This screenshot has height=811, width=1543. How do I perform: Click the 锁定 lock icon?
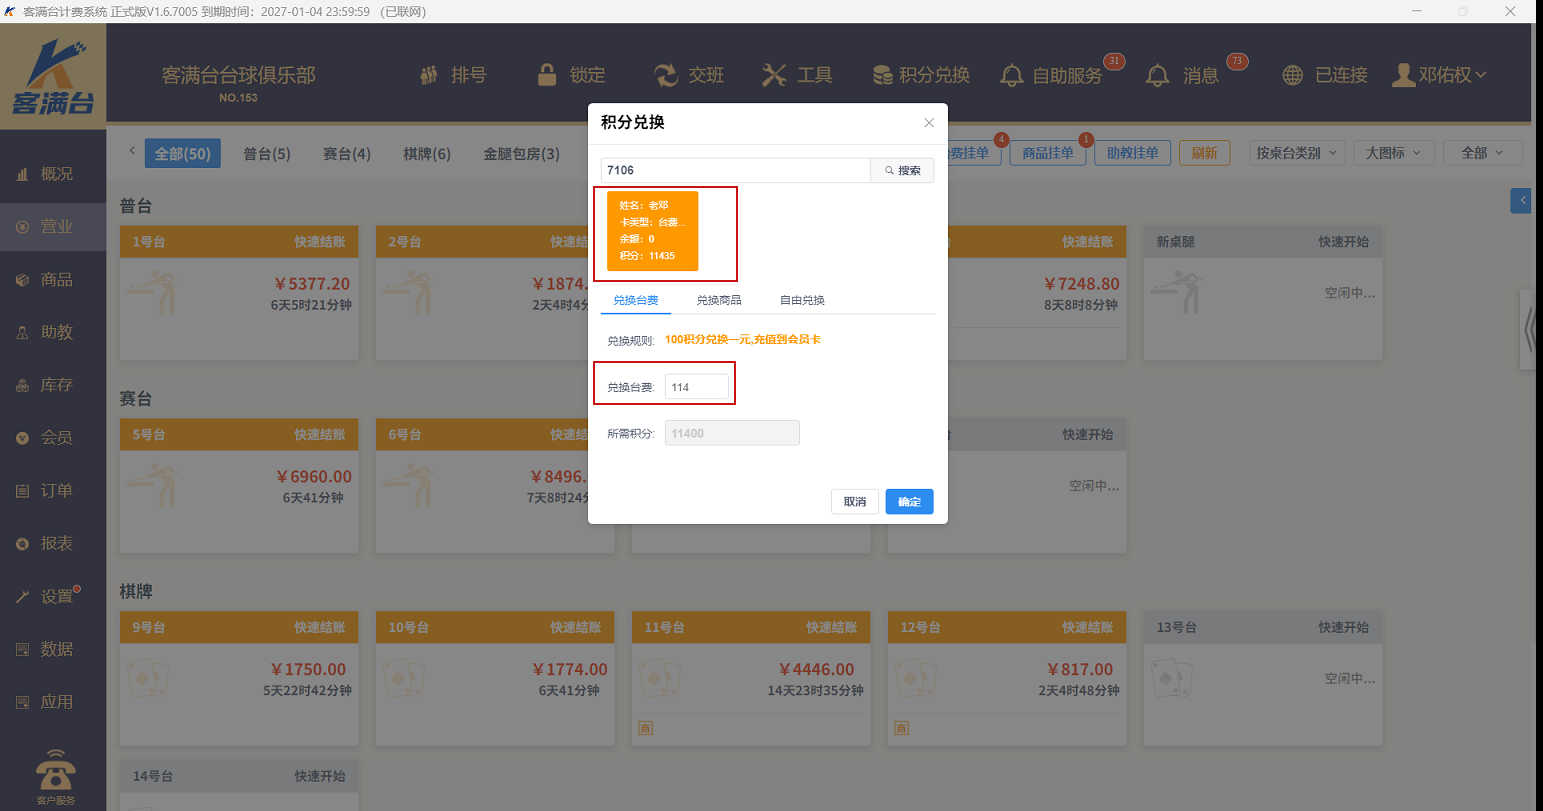(x=547, y=75)
